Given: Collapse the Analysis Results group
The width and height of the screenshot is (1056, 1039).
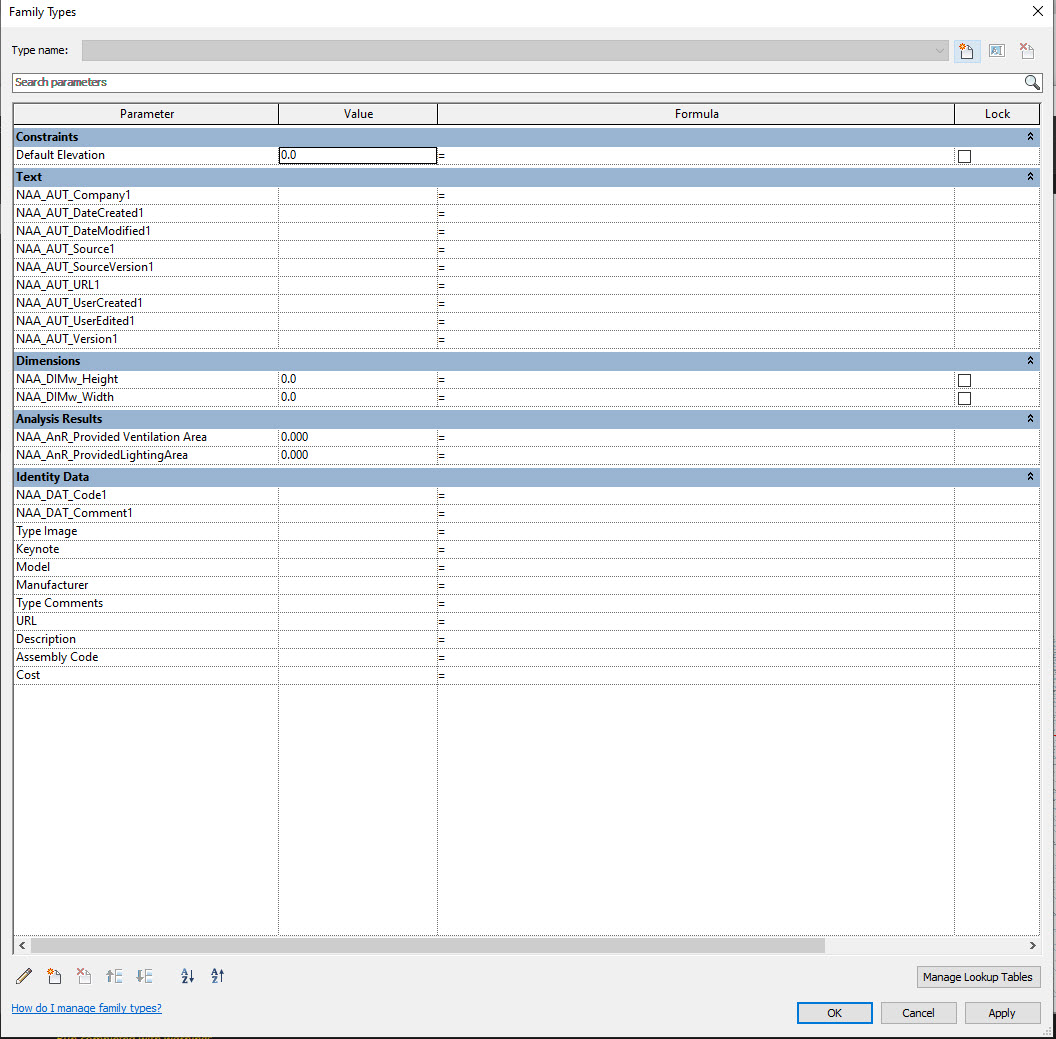Looking at the screenshot, I should tap(1030, 419).
